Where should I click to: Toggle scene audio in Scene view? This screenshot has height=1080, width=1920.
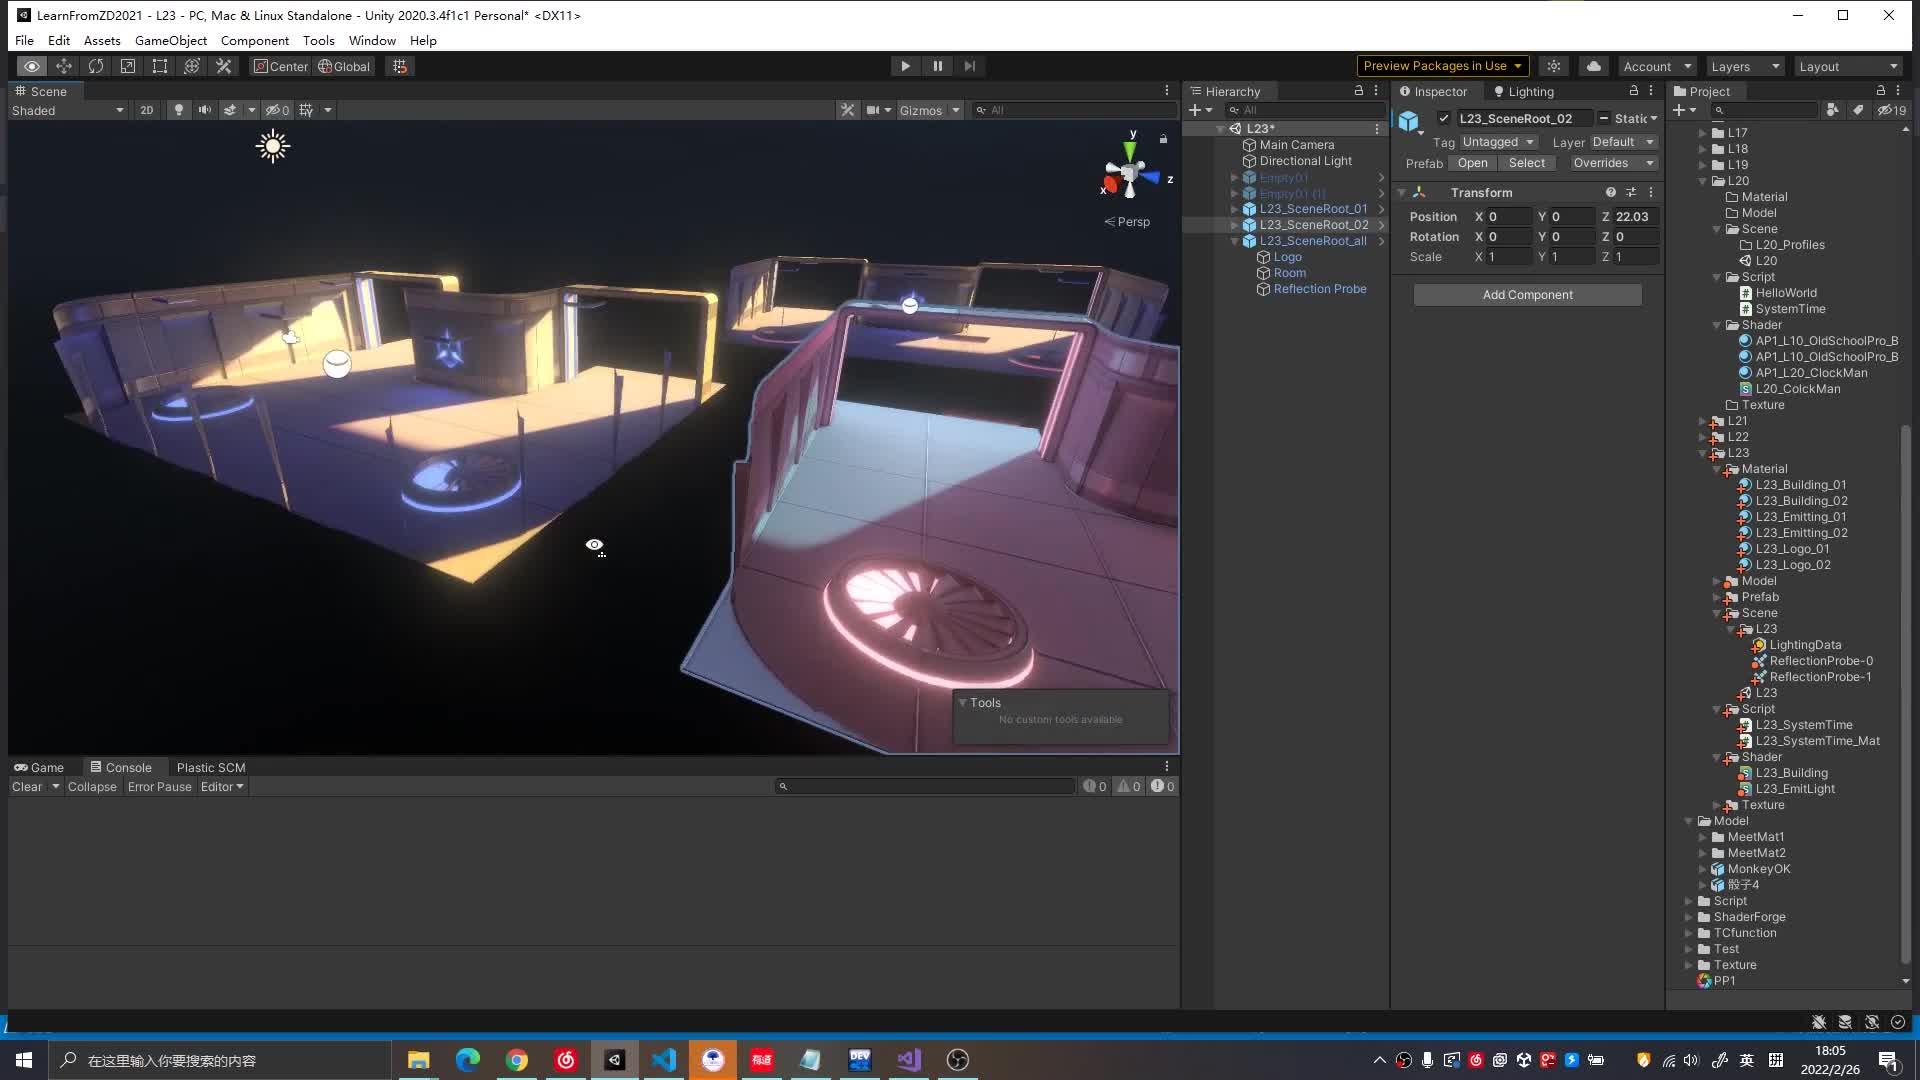coord(204,110)
